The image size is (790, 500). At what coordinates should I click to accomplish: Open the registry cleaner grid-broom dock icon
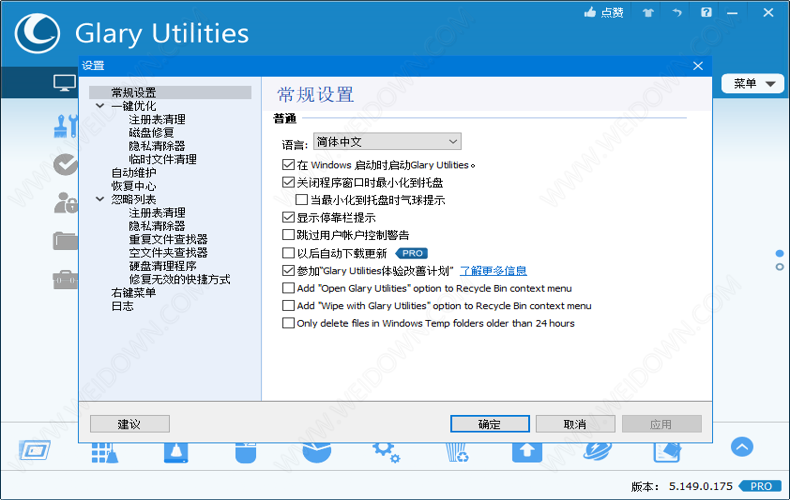(105, 452)
